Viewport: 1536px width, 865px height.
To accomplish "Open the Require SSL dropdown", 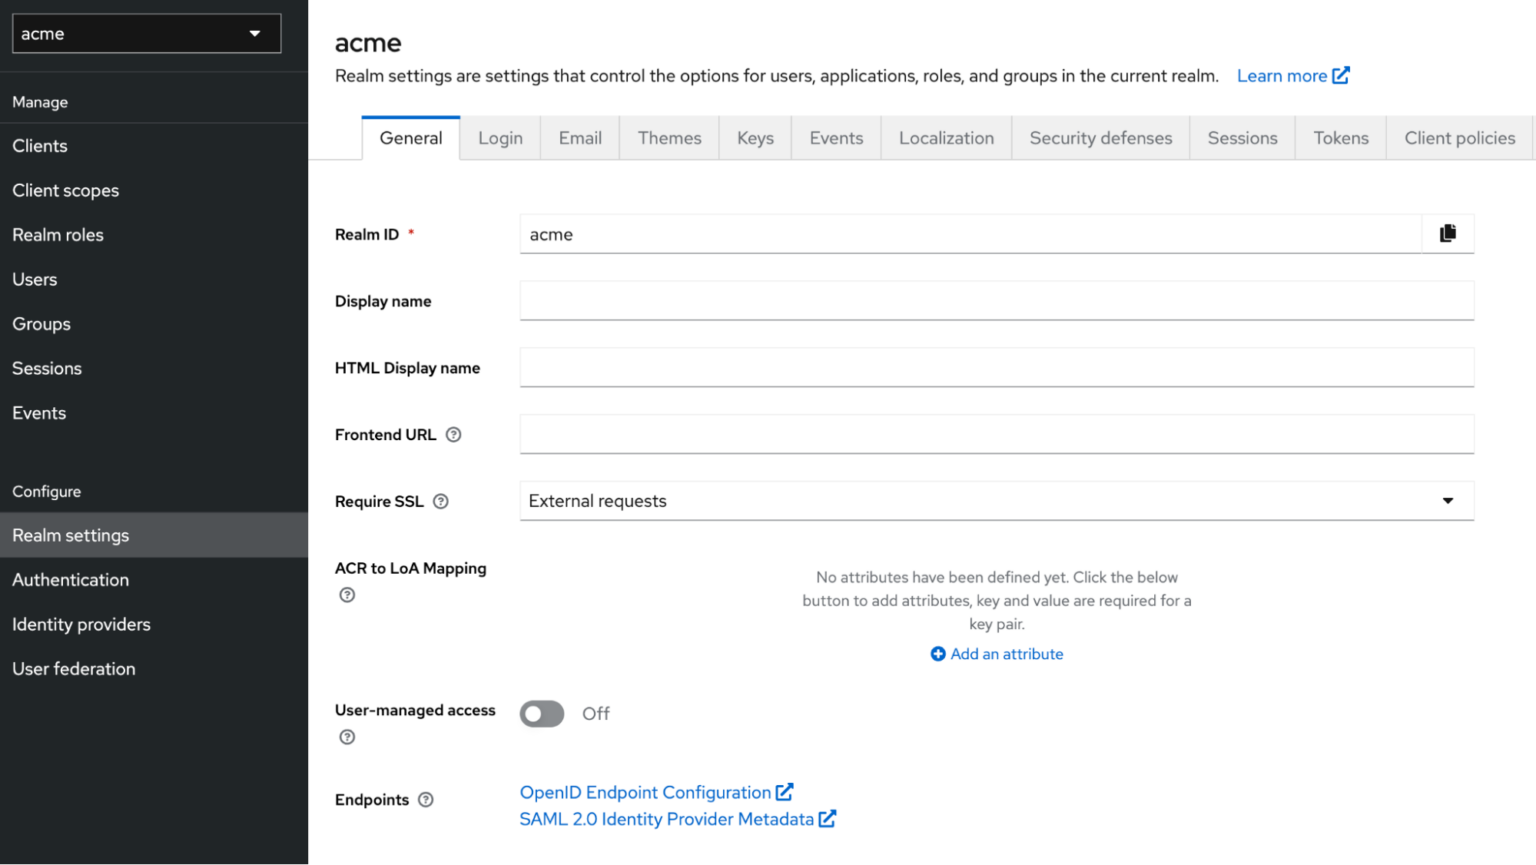I will pos(995,500).
